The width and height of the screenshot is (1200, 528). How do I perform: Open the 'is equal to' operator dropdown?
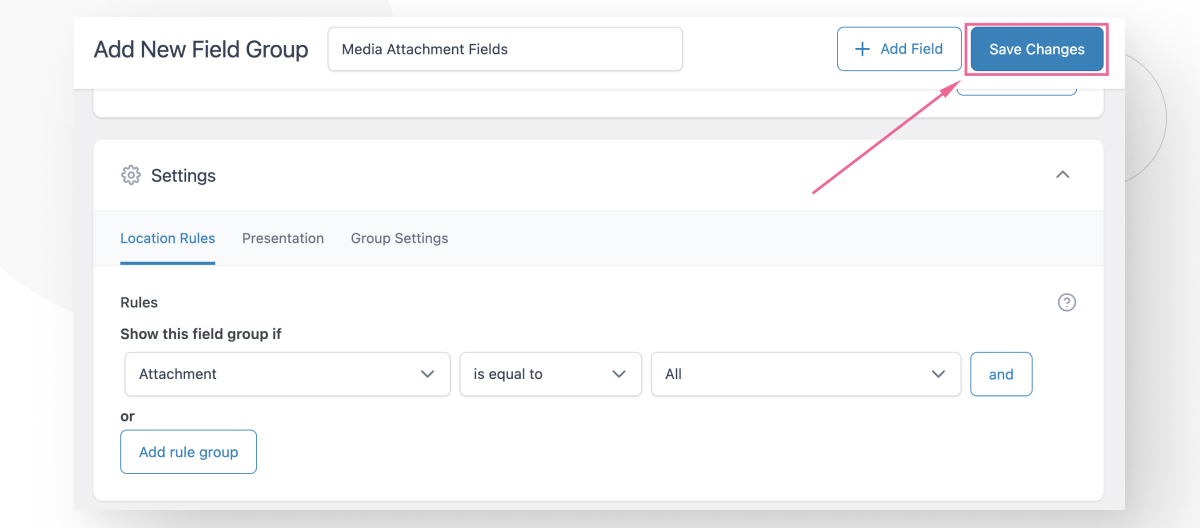tap(550, 374)
